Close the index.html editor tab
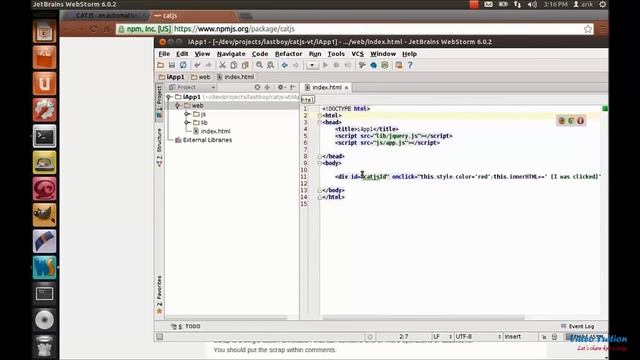The height and width of the screenshot is (360, 640). click(347, 88)
